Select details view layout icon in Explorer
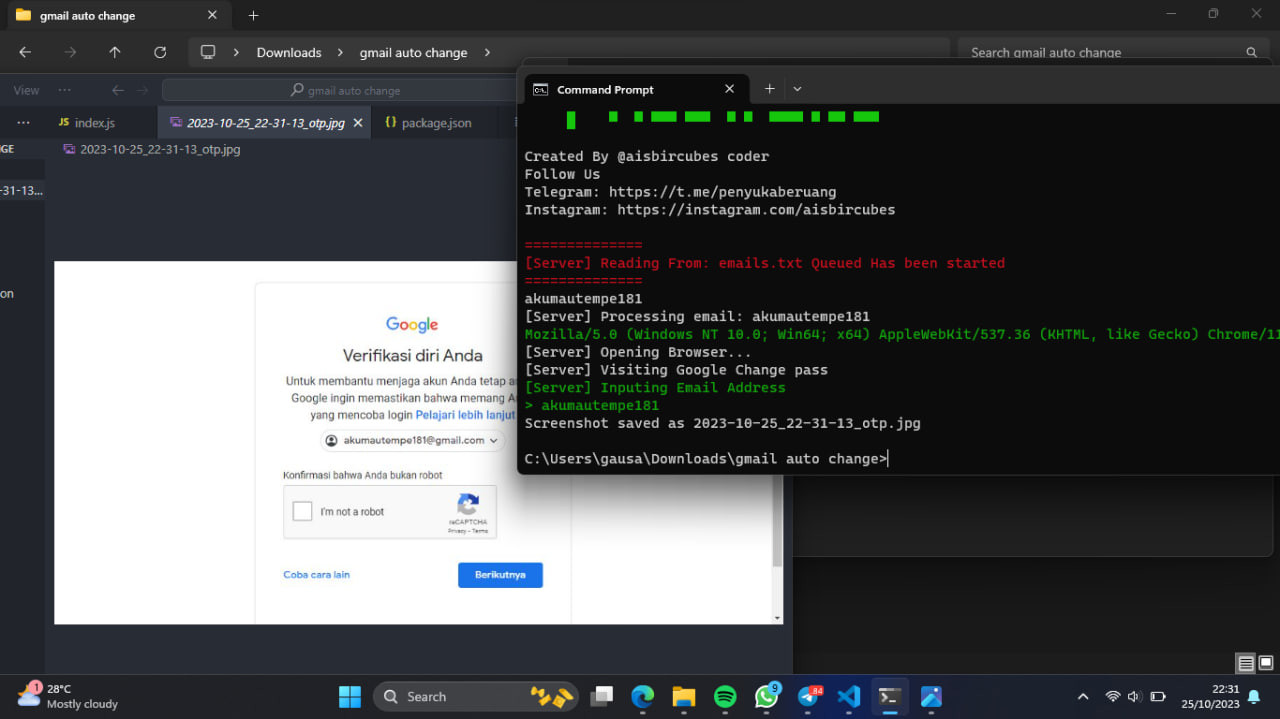Screen dimensions: 1280x719 click(x=1245, y=663)
